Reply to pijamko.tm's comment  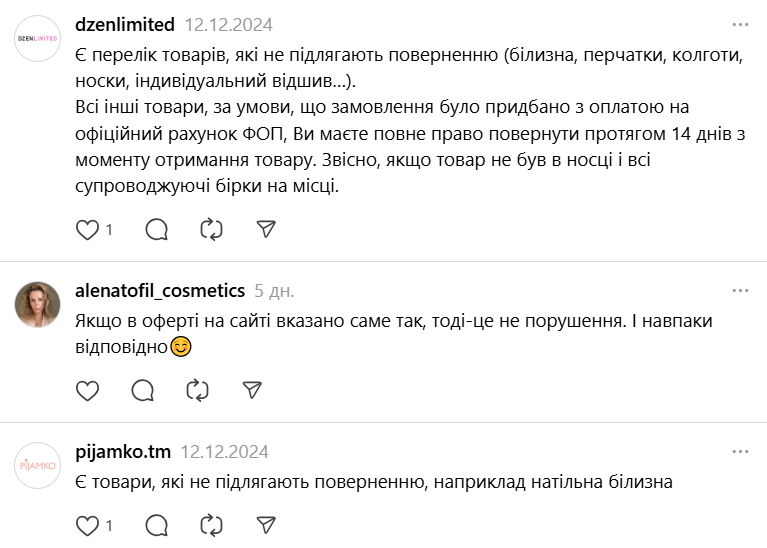point(157,524)
